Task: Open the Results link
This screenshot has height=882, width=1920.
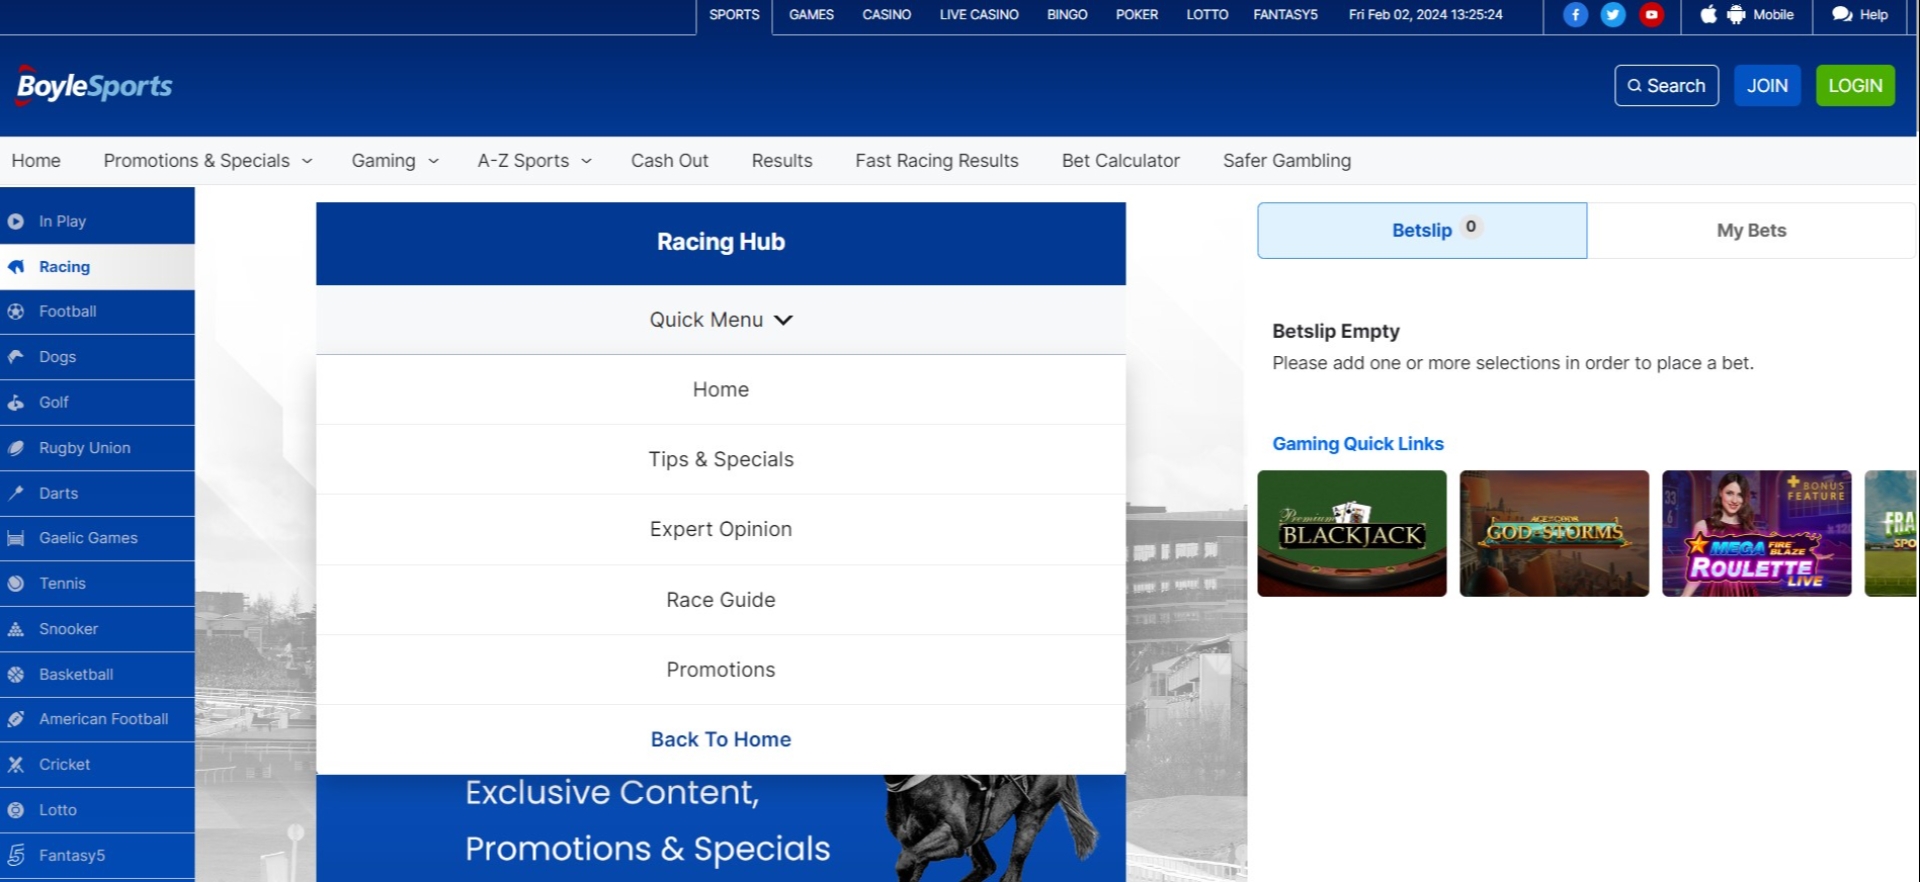Action: 782,161
